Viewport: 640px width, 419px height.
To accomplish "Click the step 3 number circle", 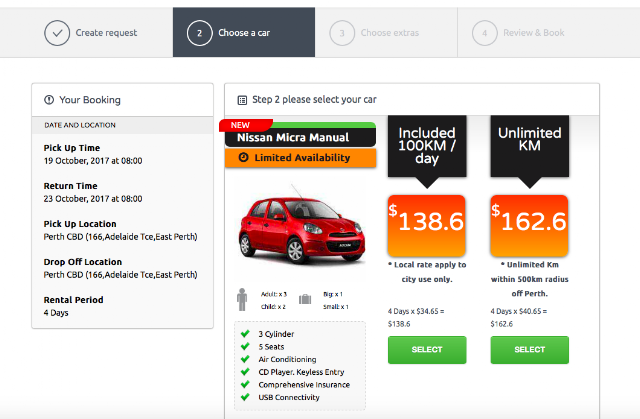I will point(342,33).
